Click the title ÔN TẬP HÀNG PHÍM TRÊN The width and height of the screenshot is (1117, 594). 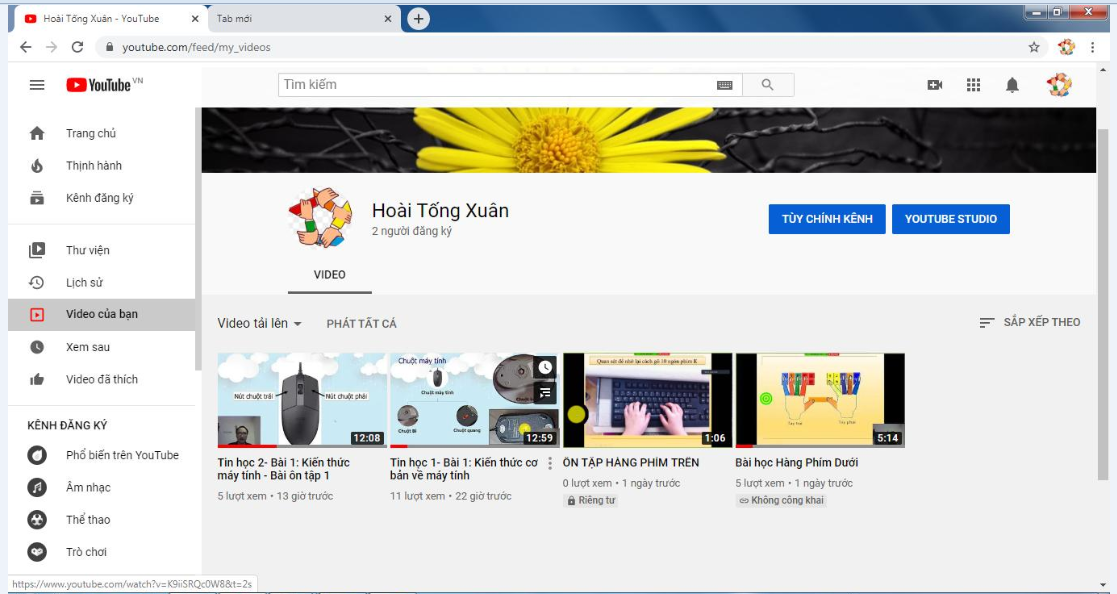coord(631,462)
